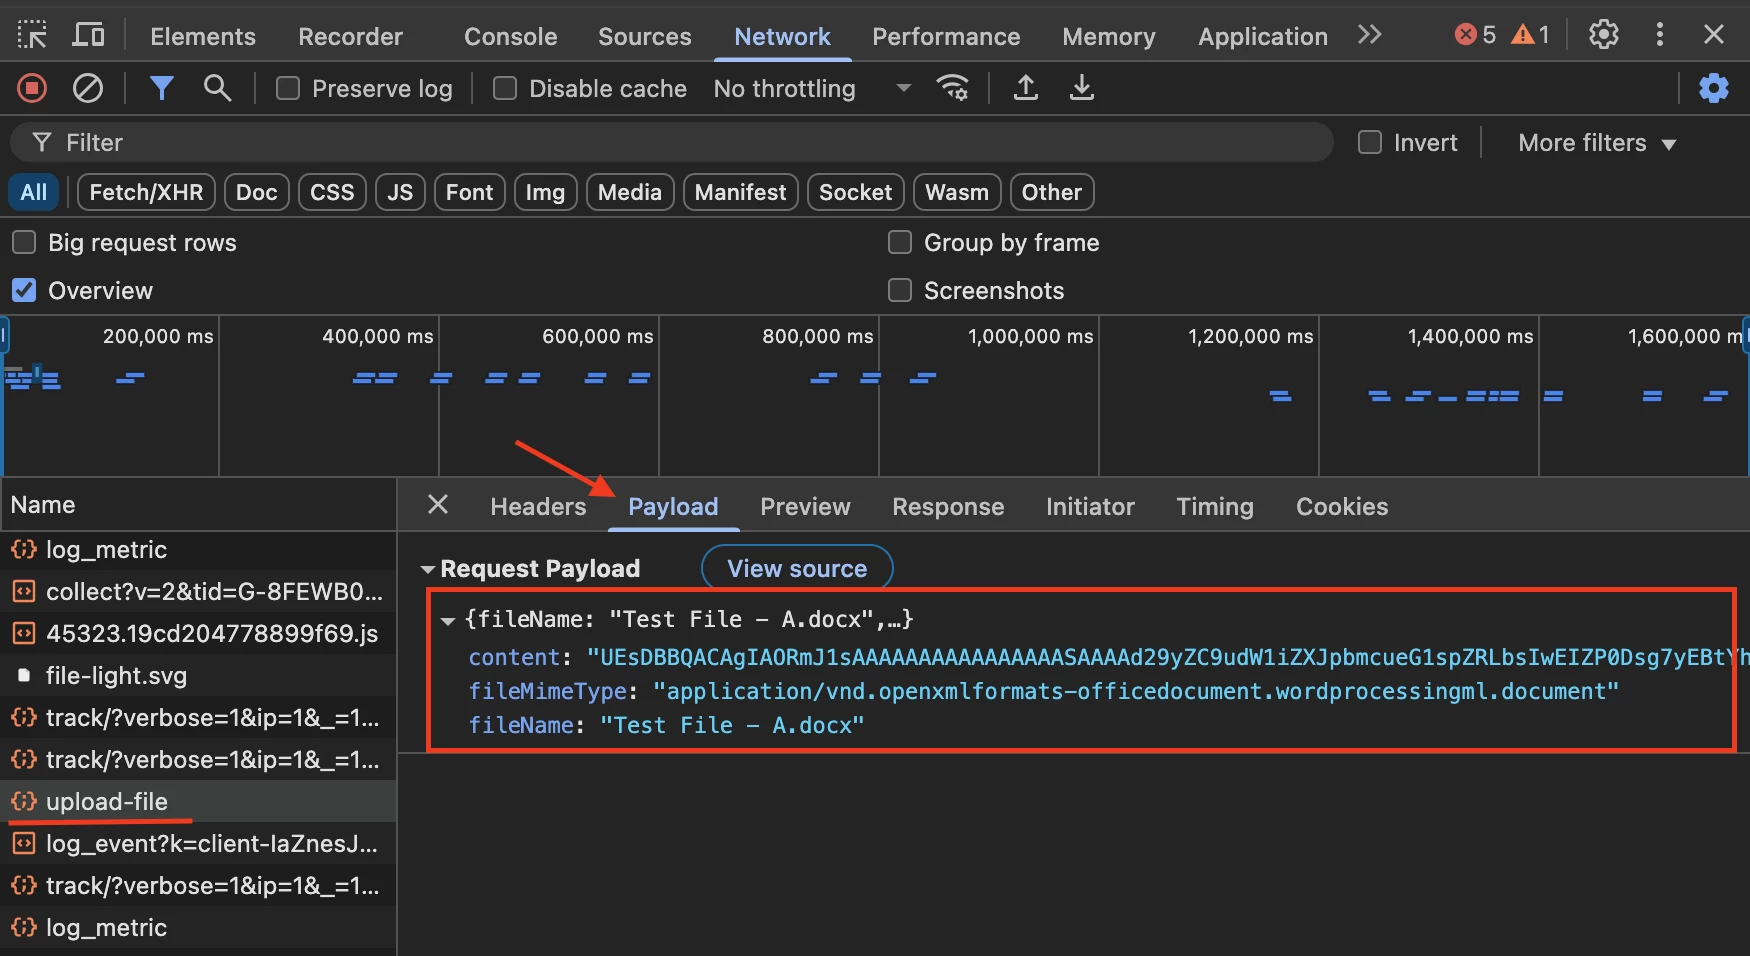
Task: Open network conditions wifi icon
Action: click(x=953, y=89)
